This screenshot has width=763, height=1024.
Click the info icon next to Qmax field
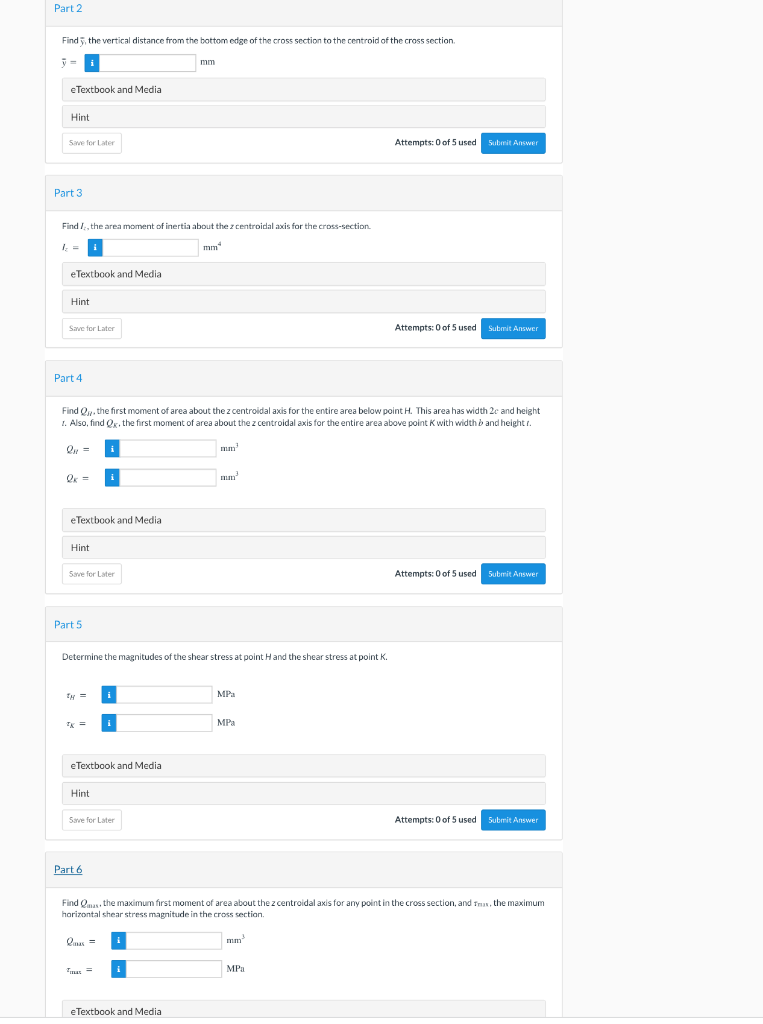118,941
